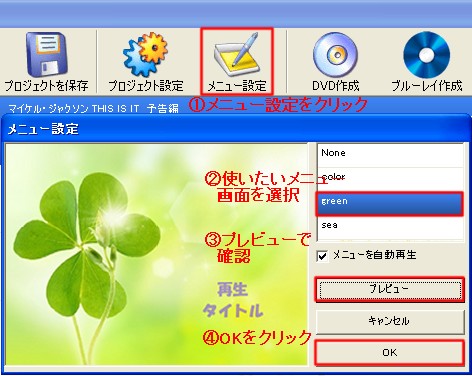Image resolution: width=472 pixels, height=376 pixels.
Task: Toggle the メニューを自動再生 checkbox
Action: [x=322, y=256]
